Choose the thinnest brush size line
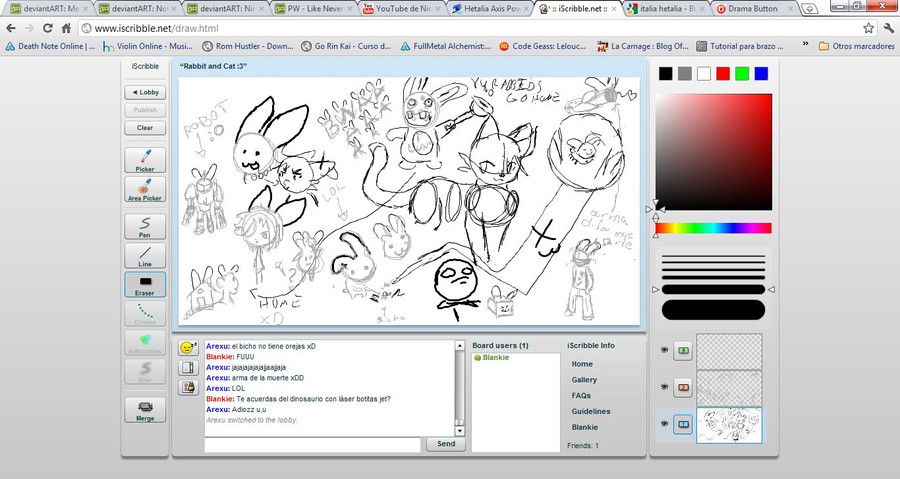This screenshot has width=900, height=479. pyautogui.click(x=713, y=256)
